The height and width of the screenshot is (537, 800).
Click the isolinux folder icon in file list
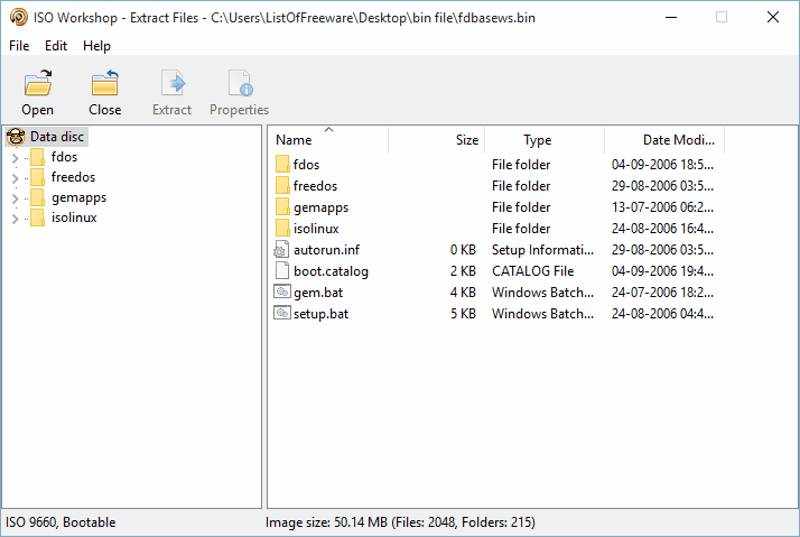pos(282,228)
